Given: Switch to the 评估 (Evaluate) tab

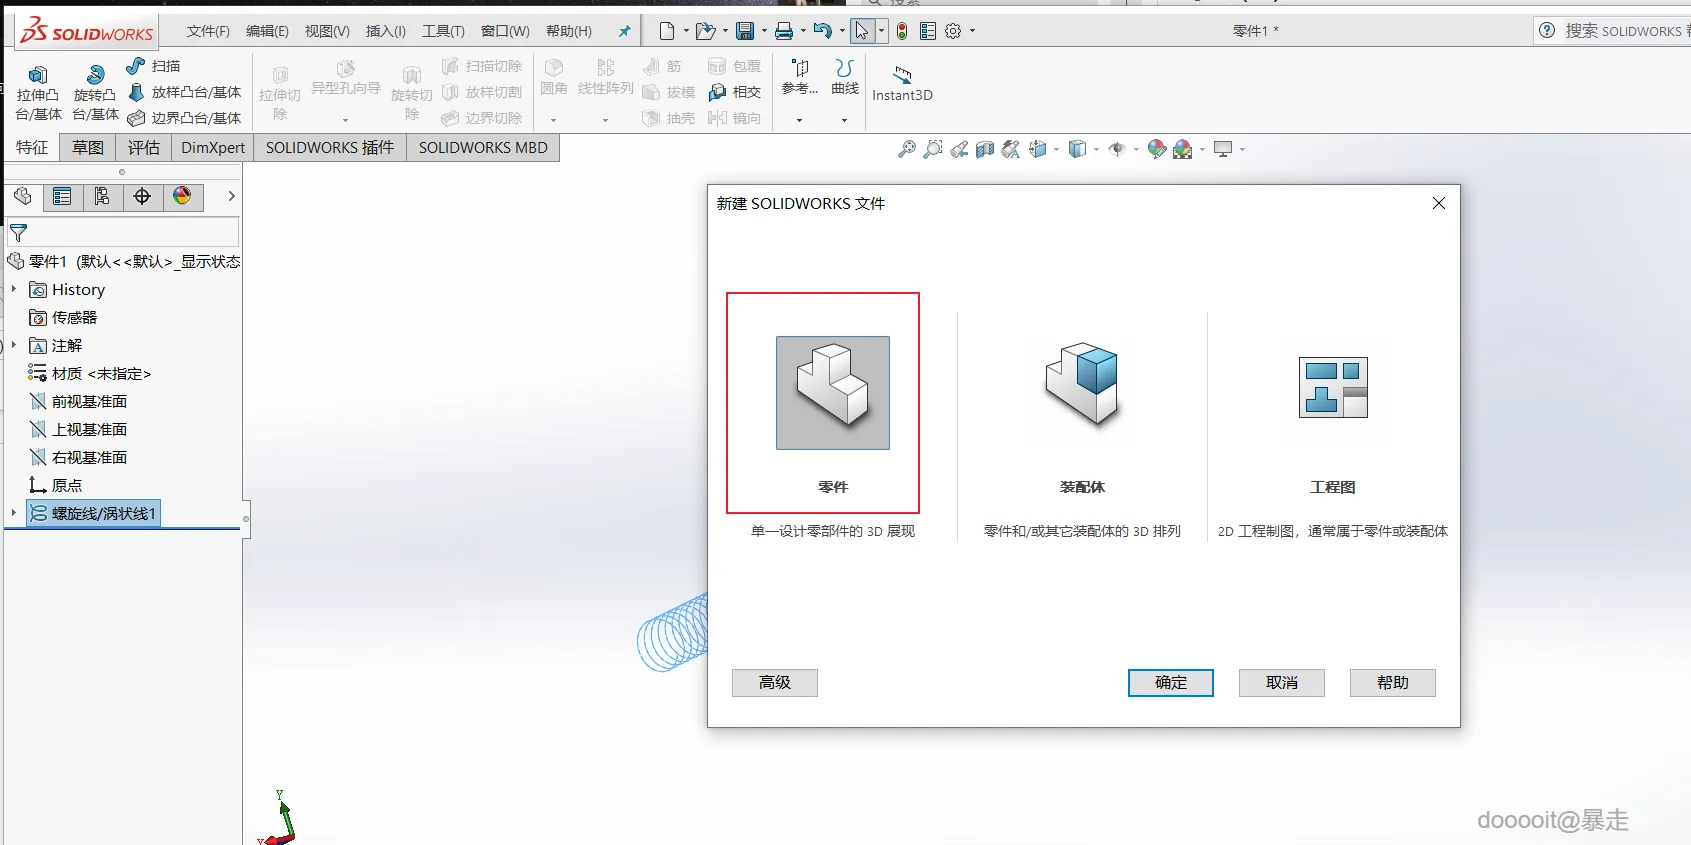Looking at the screenshot, I should coord(144,147).
